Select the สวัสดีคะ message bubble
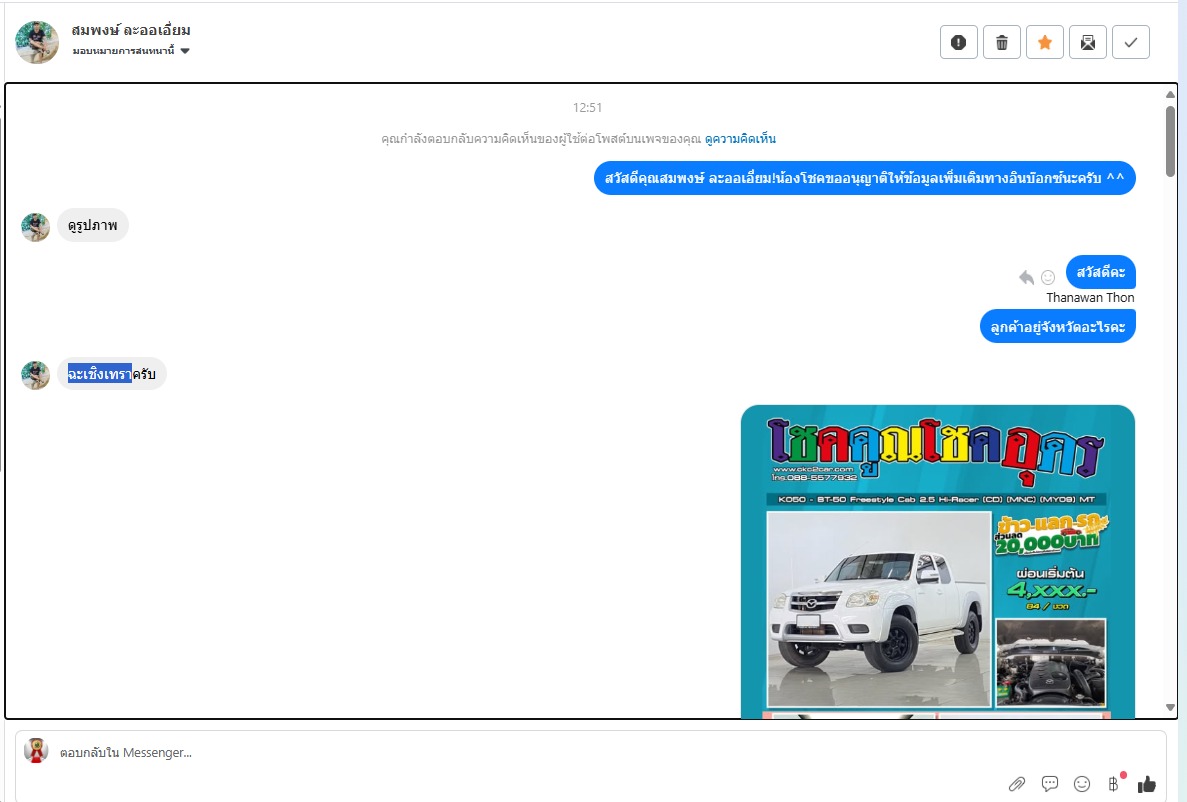1187x802 pixels. 1101,272
